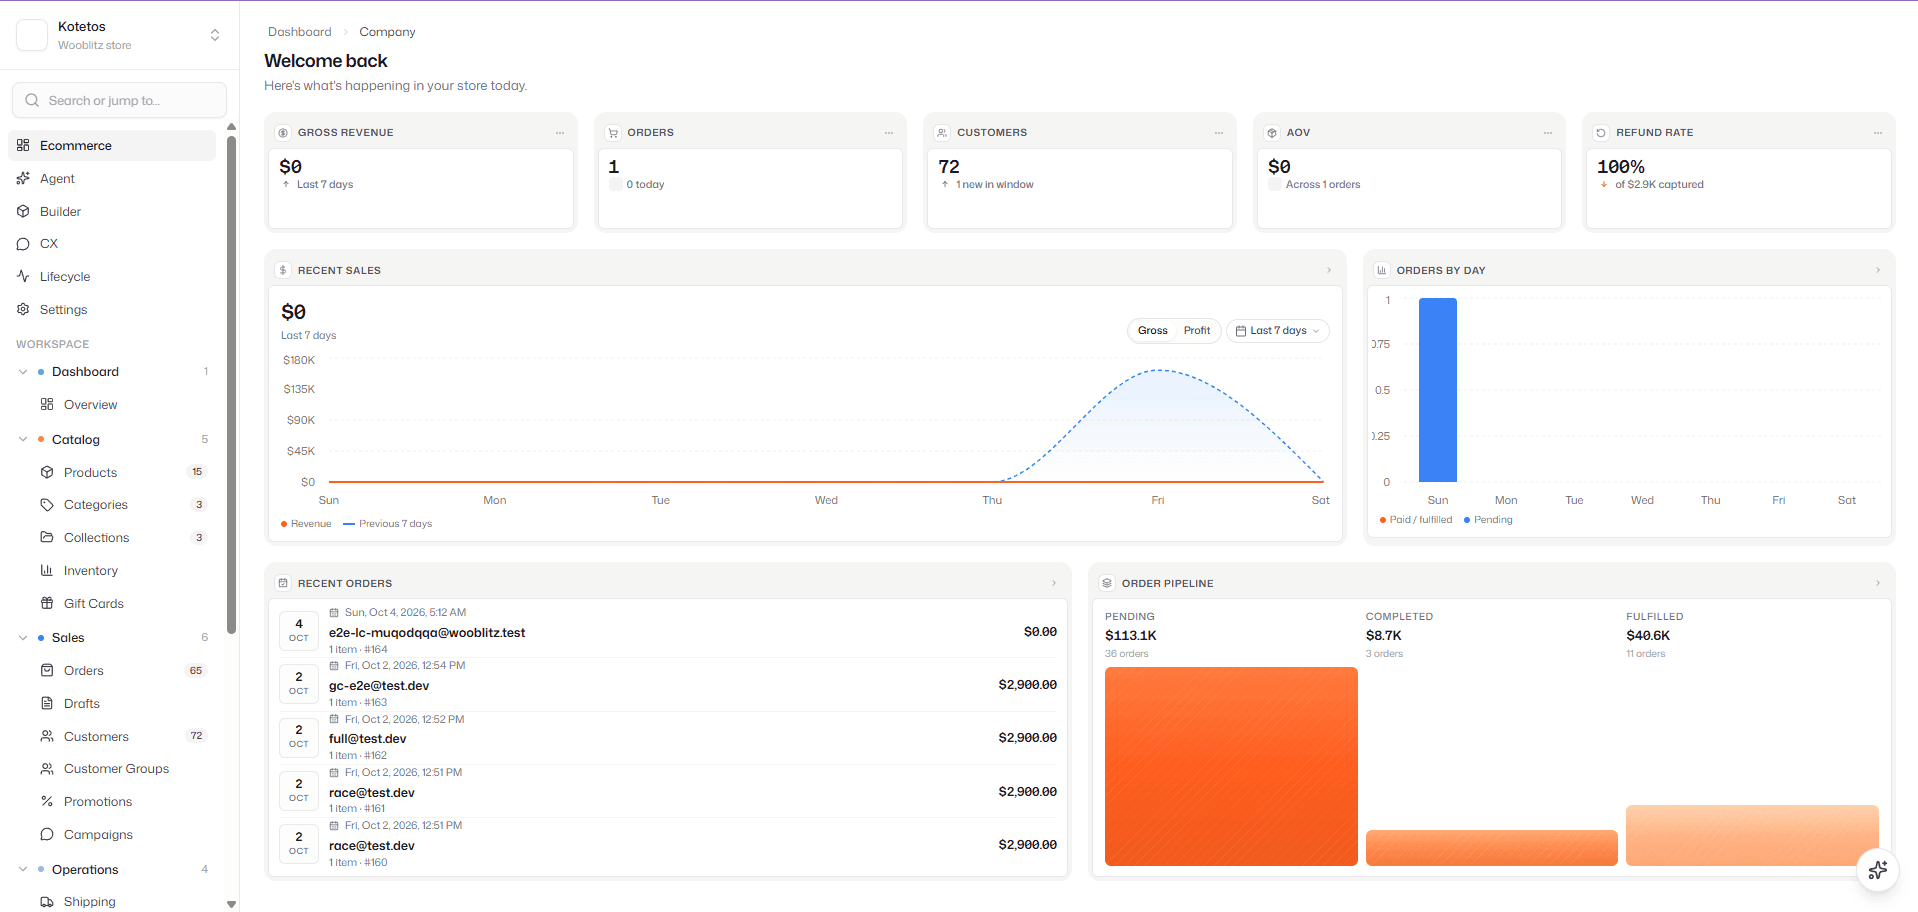Screen dimensions: 1918x912
Task: Expand the Recent Orders panel chevron
Action: click(x=1054, y=583)
